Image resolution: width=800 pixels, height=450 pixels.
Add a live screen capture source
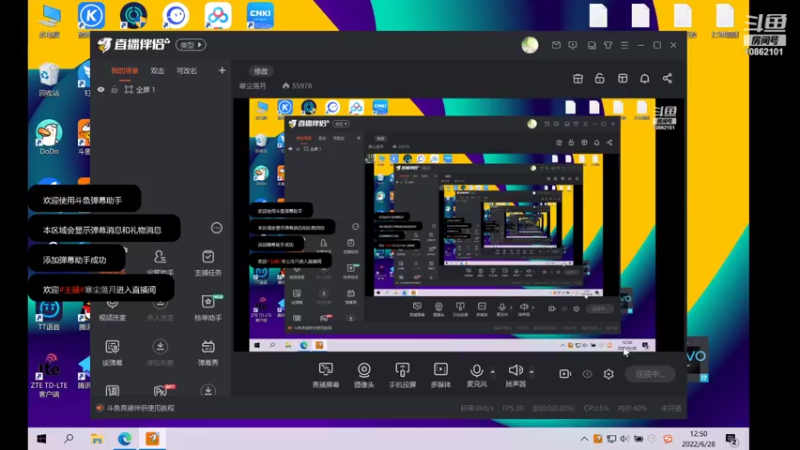(326, 375)
